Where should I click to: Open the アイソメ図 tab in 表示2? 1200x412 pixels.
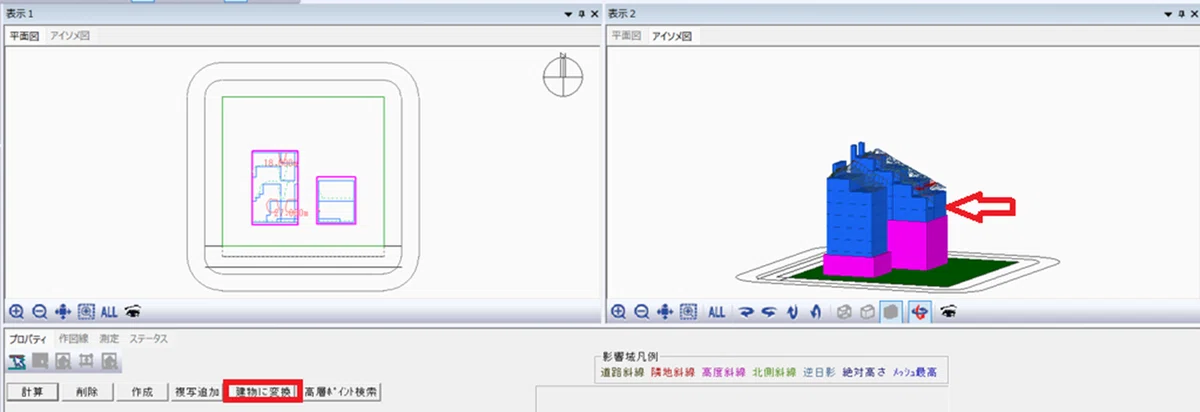[x=674, y=36]
